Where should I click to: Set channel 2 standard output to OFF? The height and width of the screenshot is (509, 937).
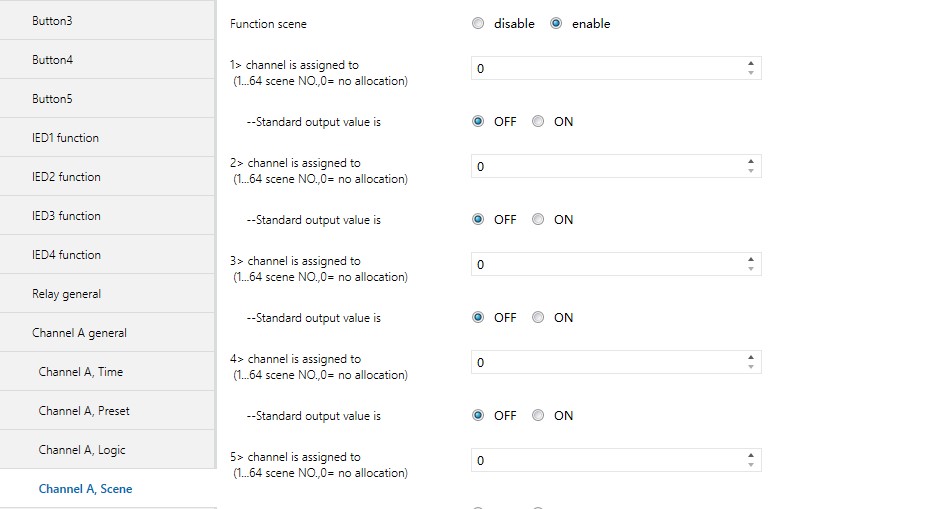(x=478, y=219)
